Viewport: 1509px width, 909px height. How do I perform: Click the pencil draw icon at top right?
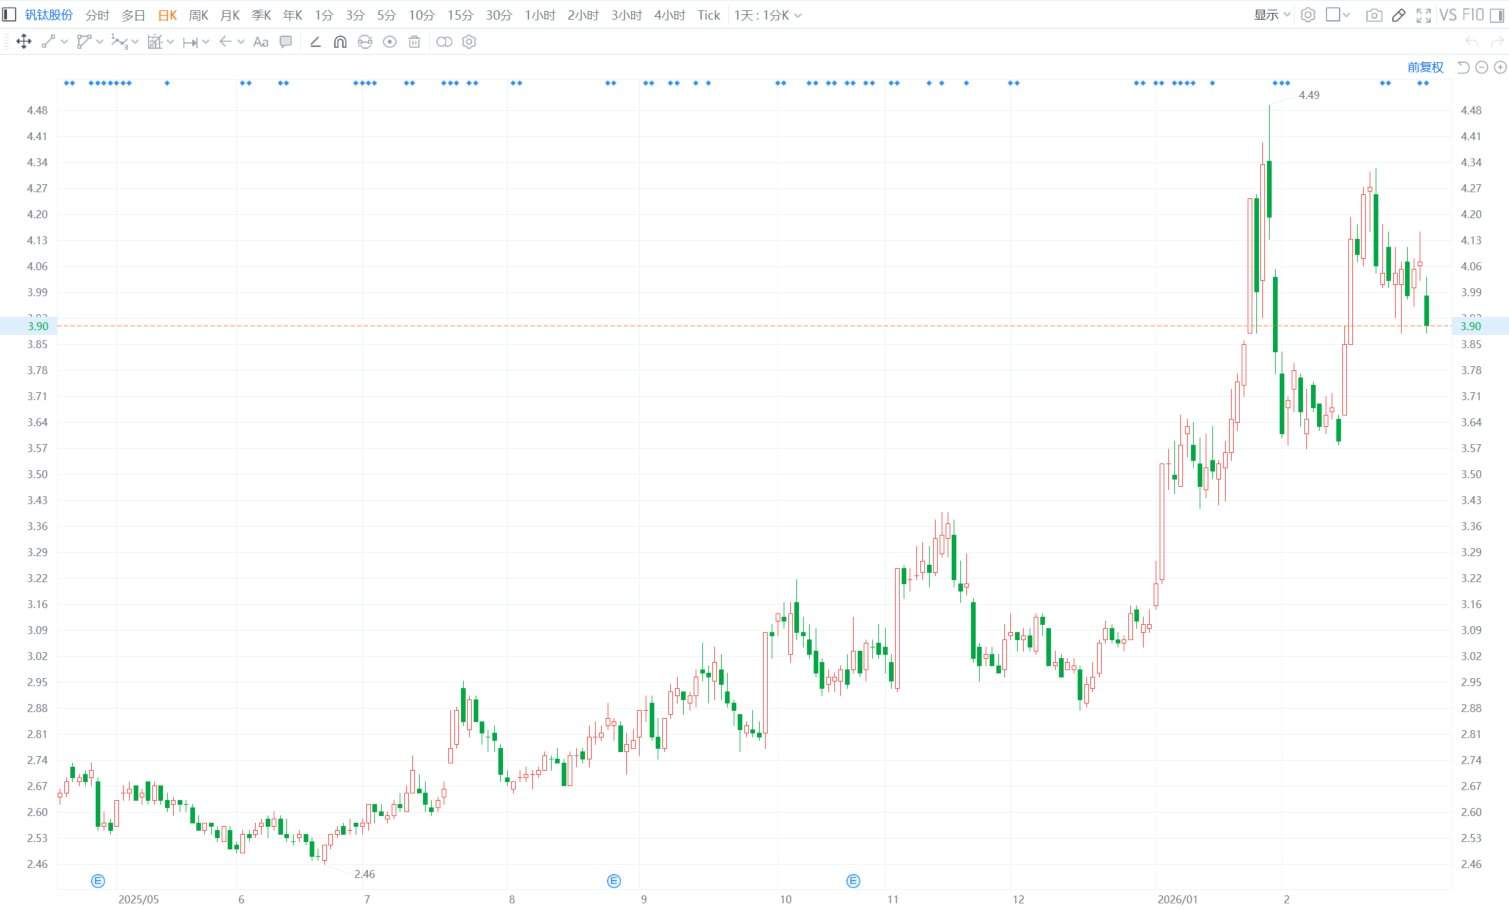1399,15
